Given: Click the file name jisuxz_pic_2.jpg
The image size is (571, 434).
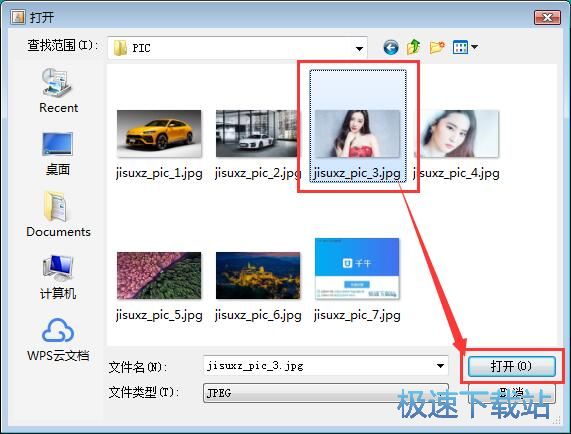Looking at the screenshot, I should click(258, 173).
